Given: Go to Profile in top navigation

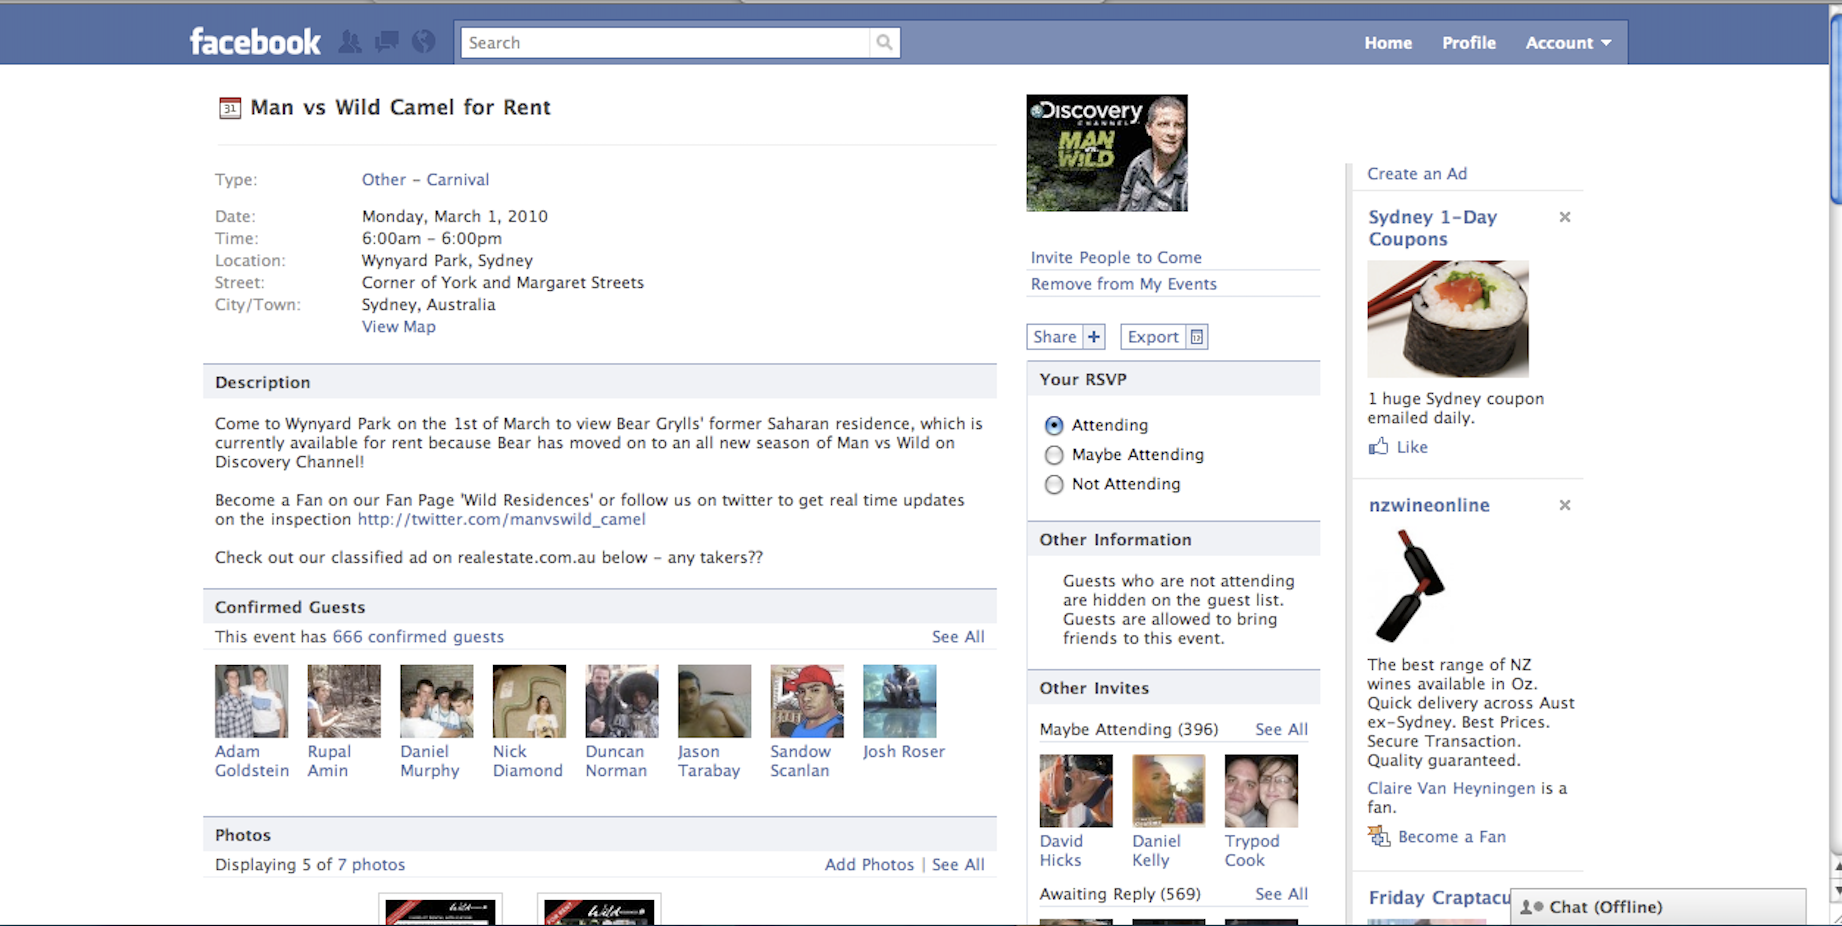Looking at the screenshot, I should (x=1469, y=43).
